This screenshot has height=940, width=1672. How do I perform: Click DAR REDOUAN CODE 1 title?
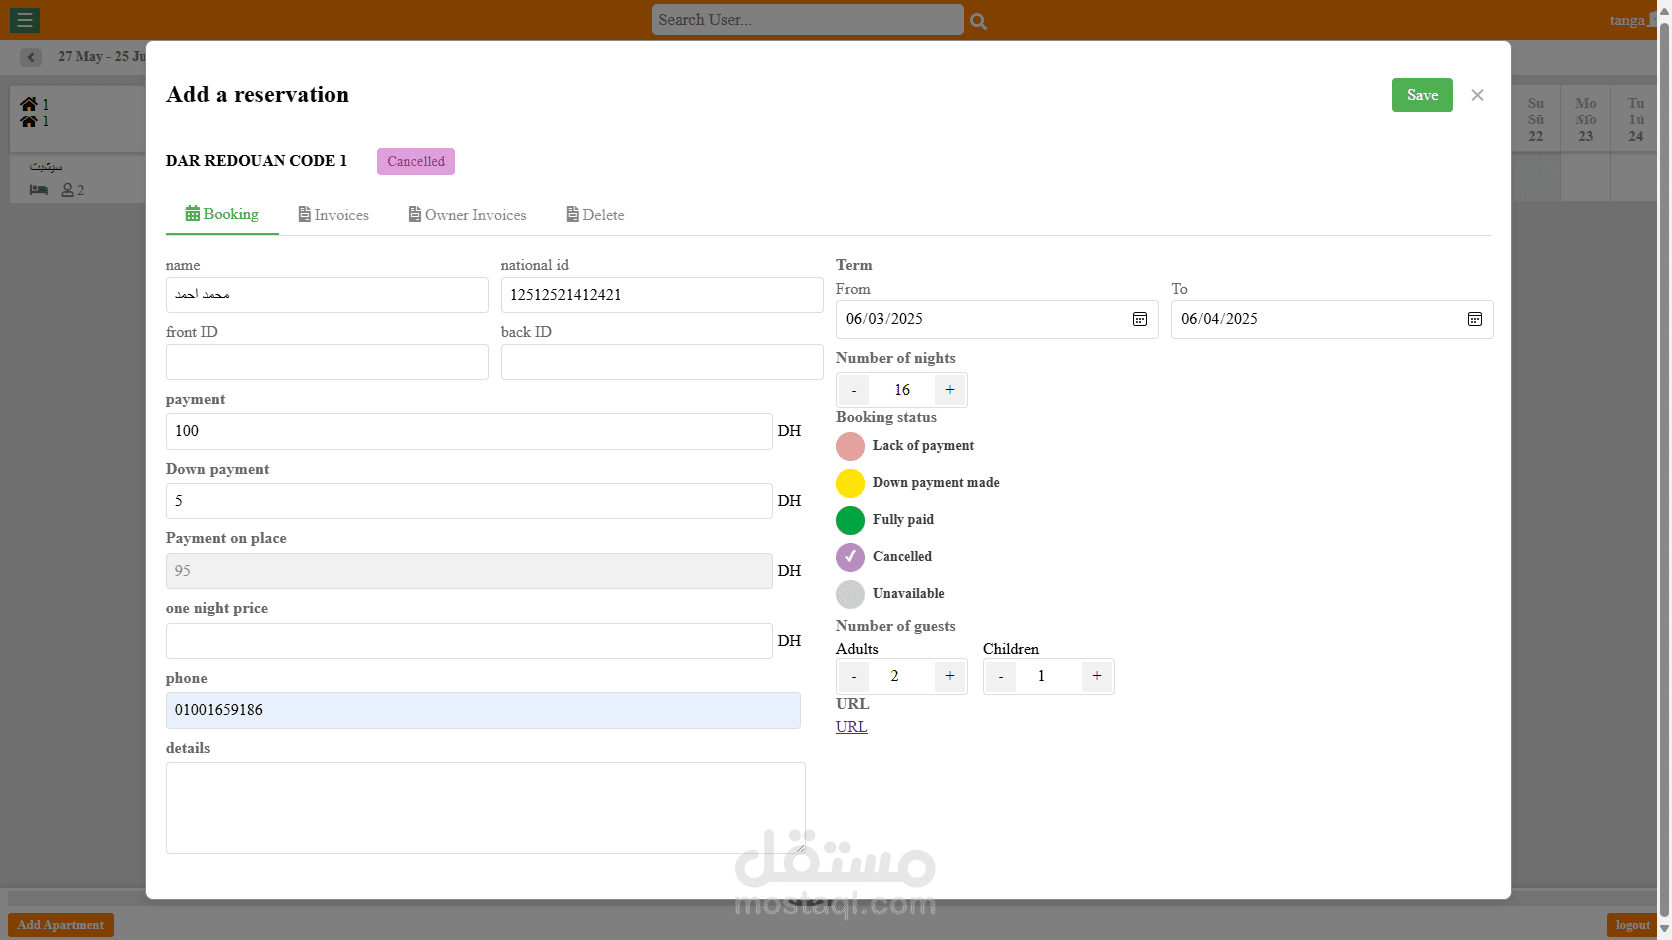pyautogui.click(x=256, y=161)
